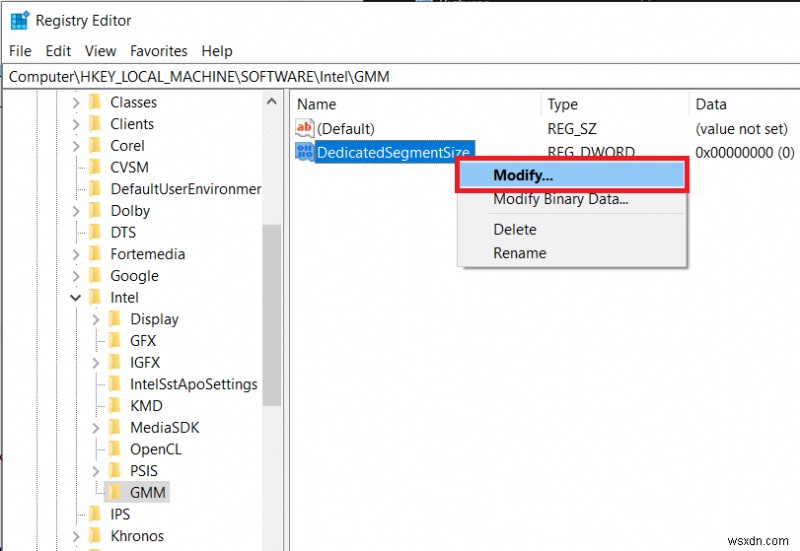Screen dimensions: 800x551
Task: Click the KMD folder icon
Action: [115, 406]
